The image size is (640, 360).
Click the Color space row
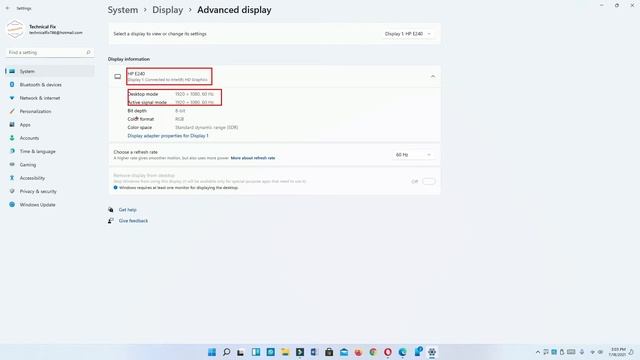pyautogui.click(x=182, y=127)
